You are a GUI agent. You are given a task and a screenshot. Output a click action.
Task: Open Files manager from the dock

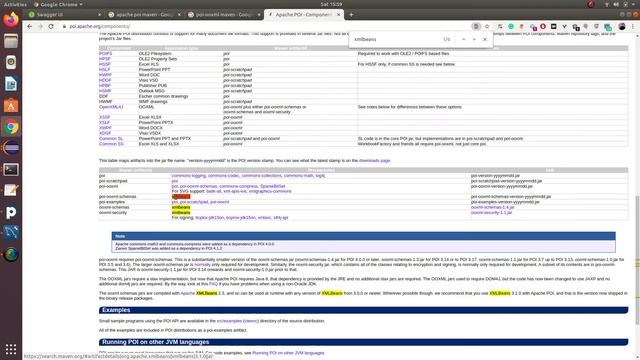pos(11,41)
